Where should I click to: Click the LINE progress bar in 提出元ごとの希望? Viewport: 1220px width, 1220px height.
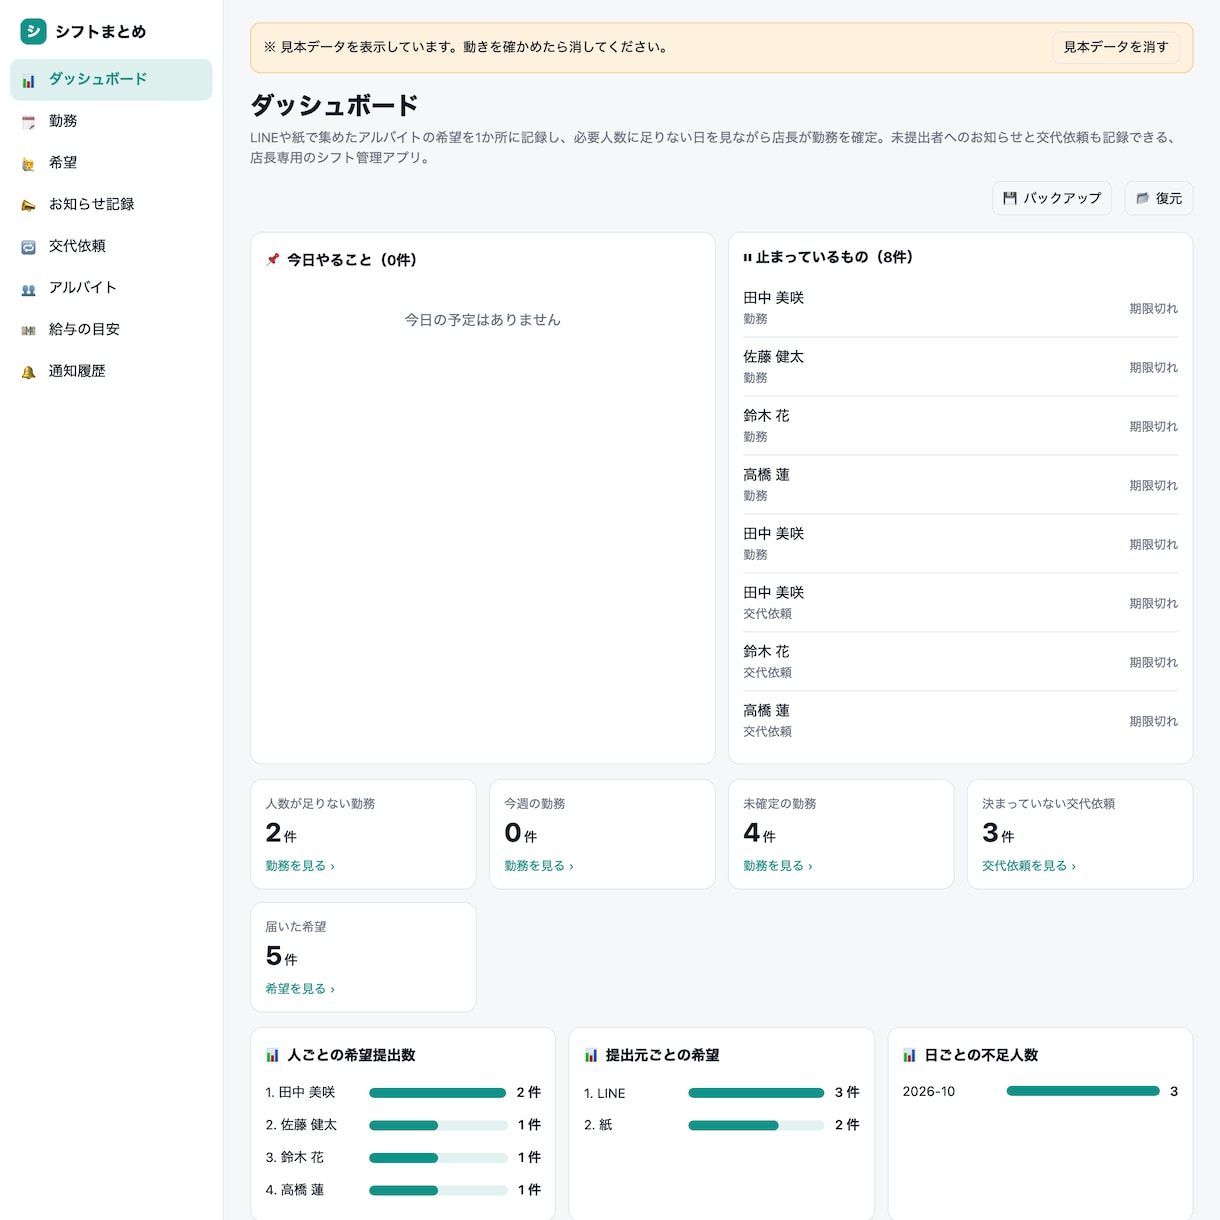(x=757, y=1093)
